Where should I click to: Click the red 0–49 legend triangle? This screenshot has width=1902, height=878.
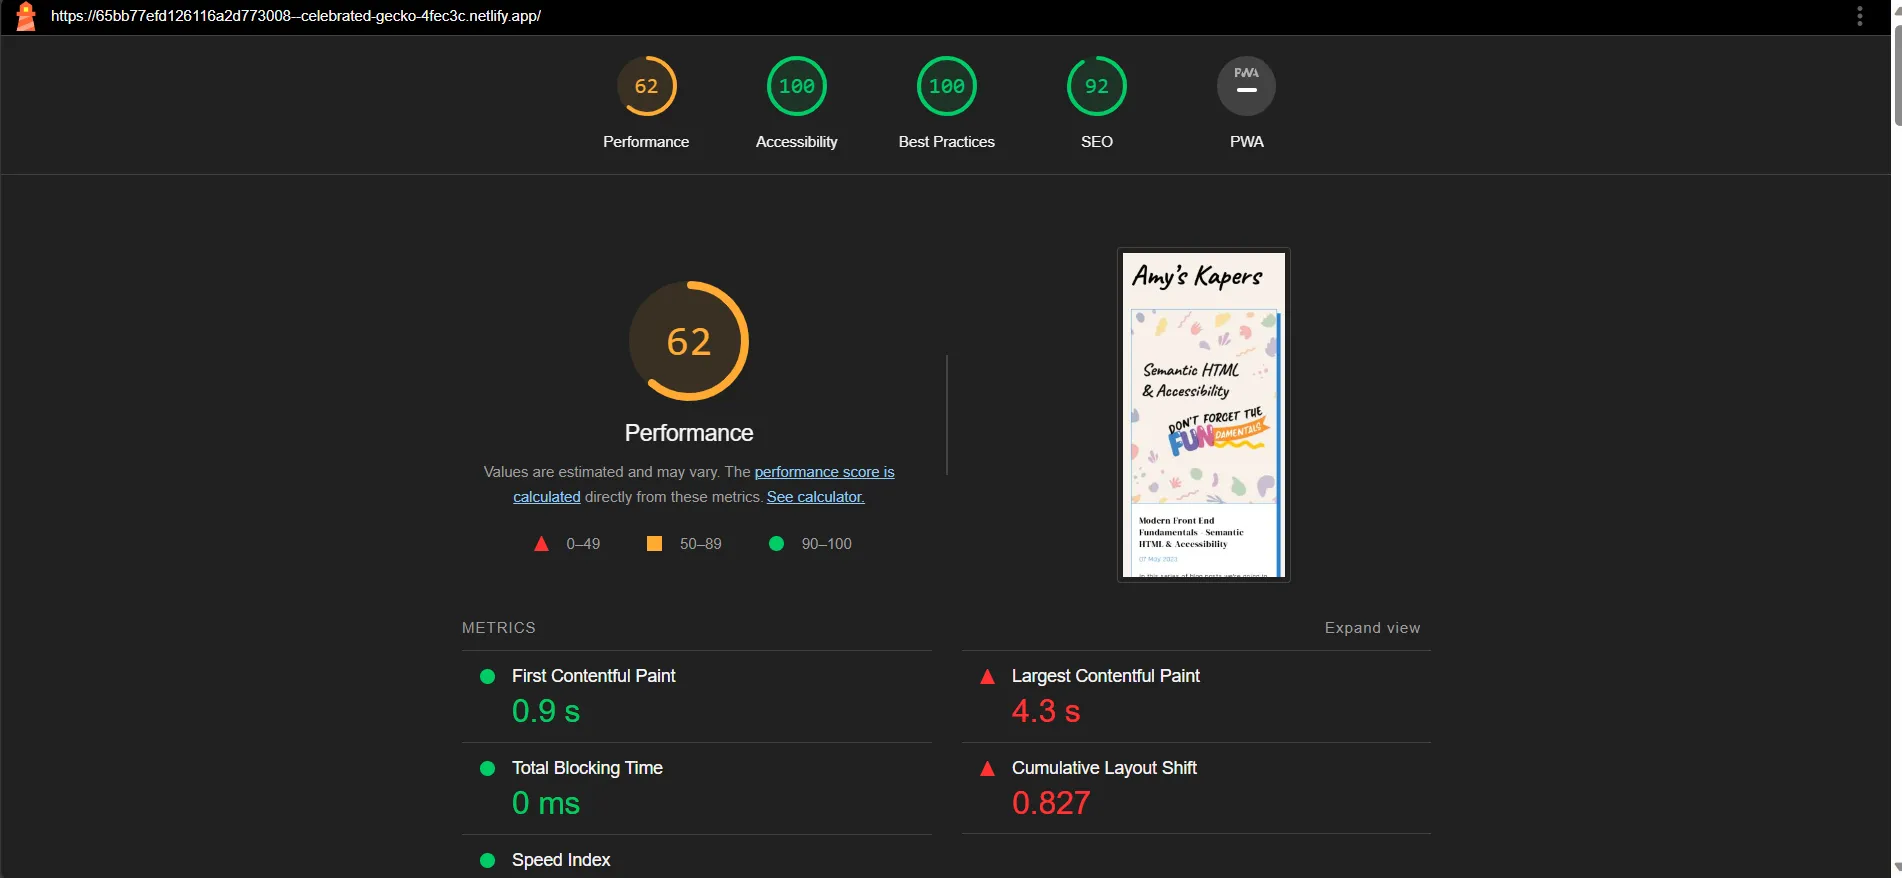point(541,544)
